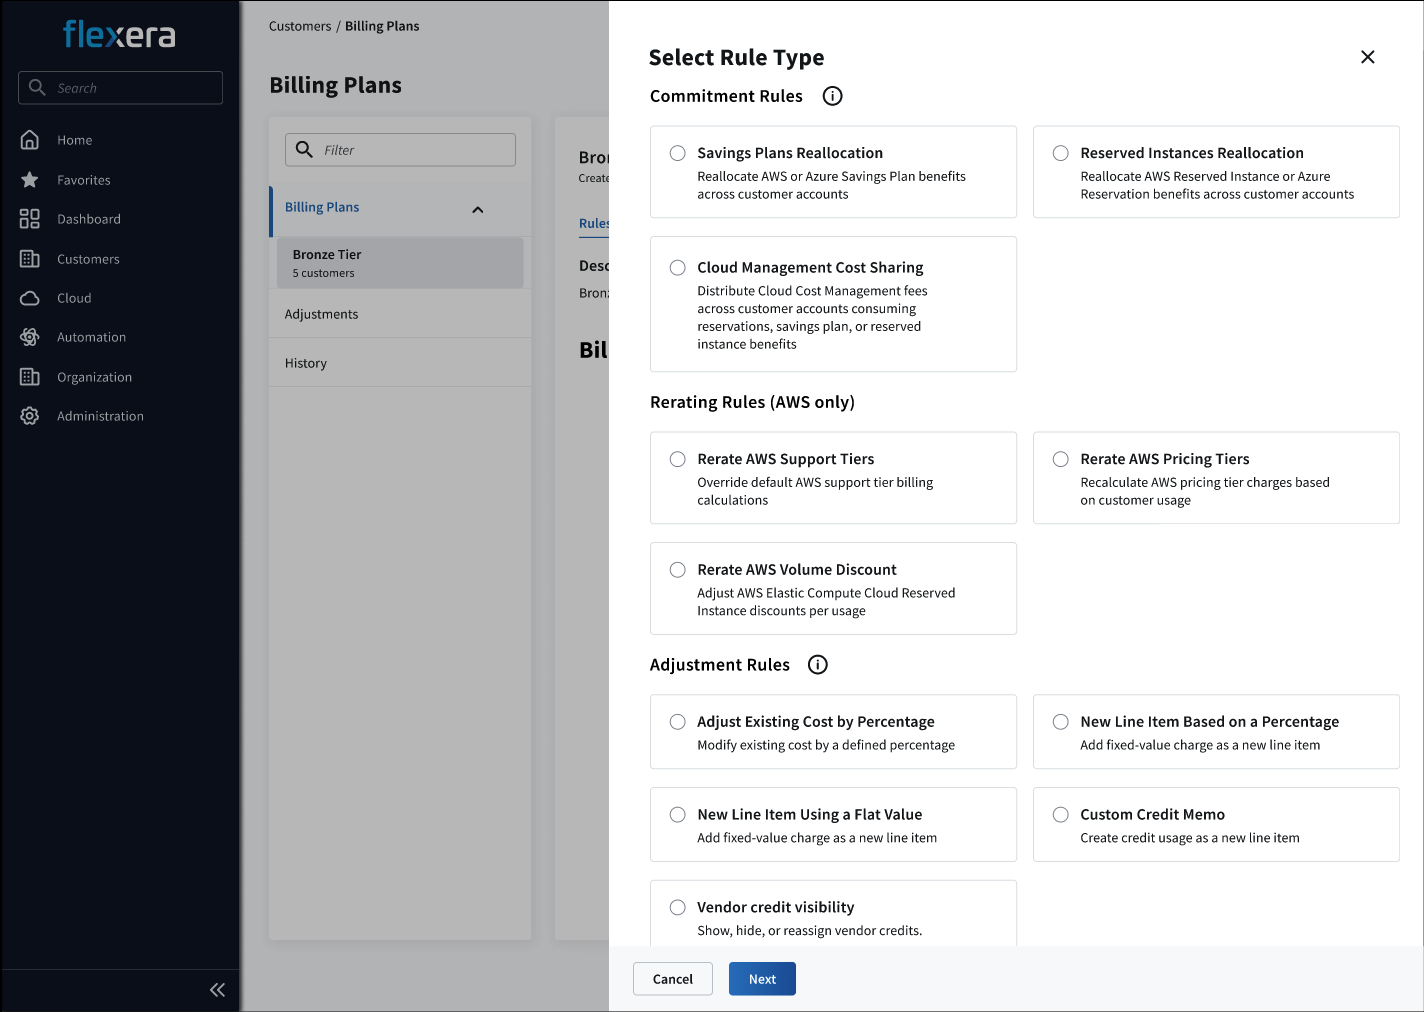The height and width of the screenshot is (1012, 1424).
Task: Click the Dashboard grid icon
Action: (x=30, y=219)
